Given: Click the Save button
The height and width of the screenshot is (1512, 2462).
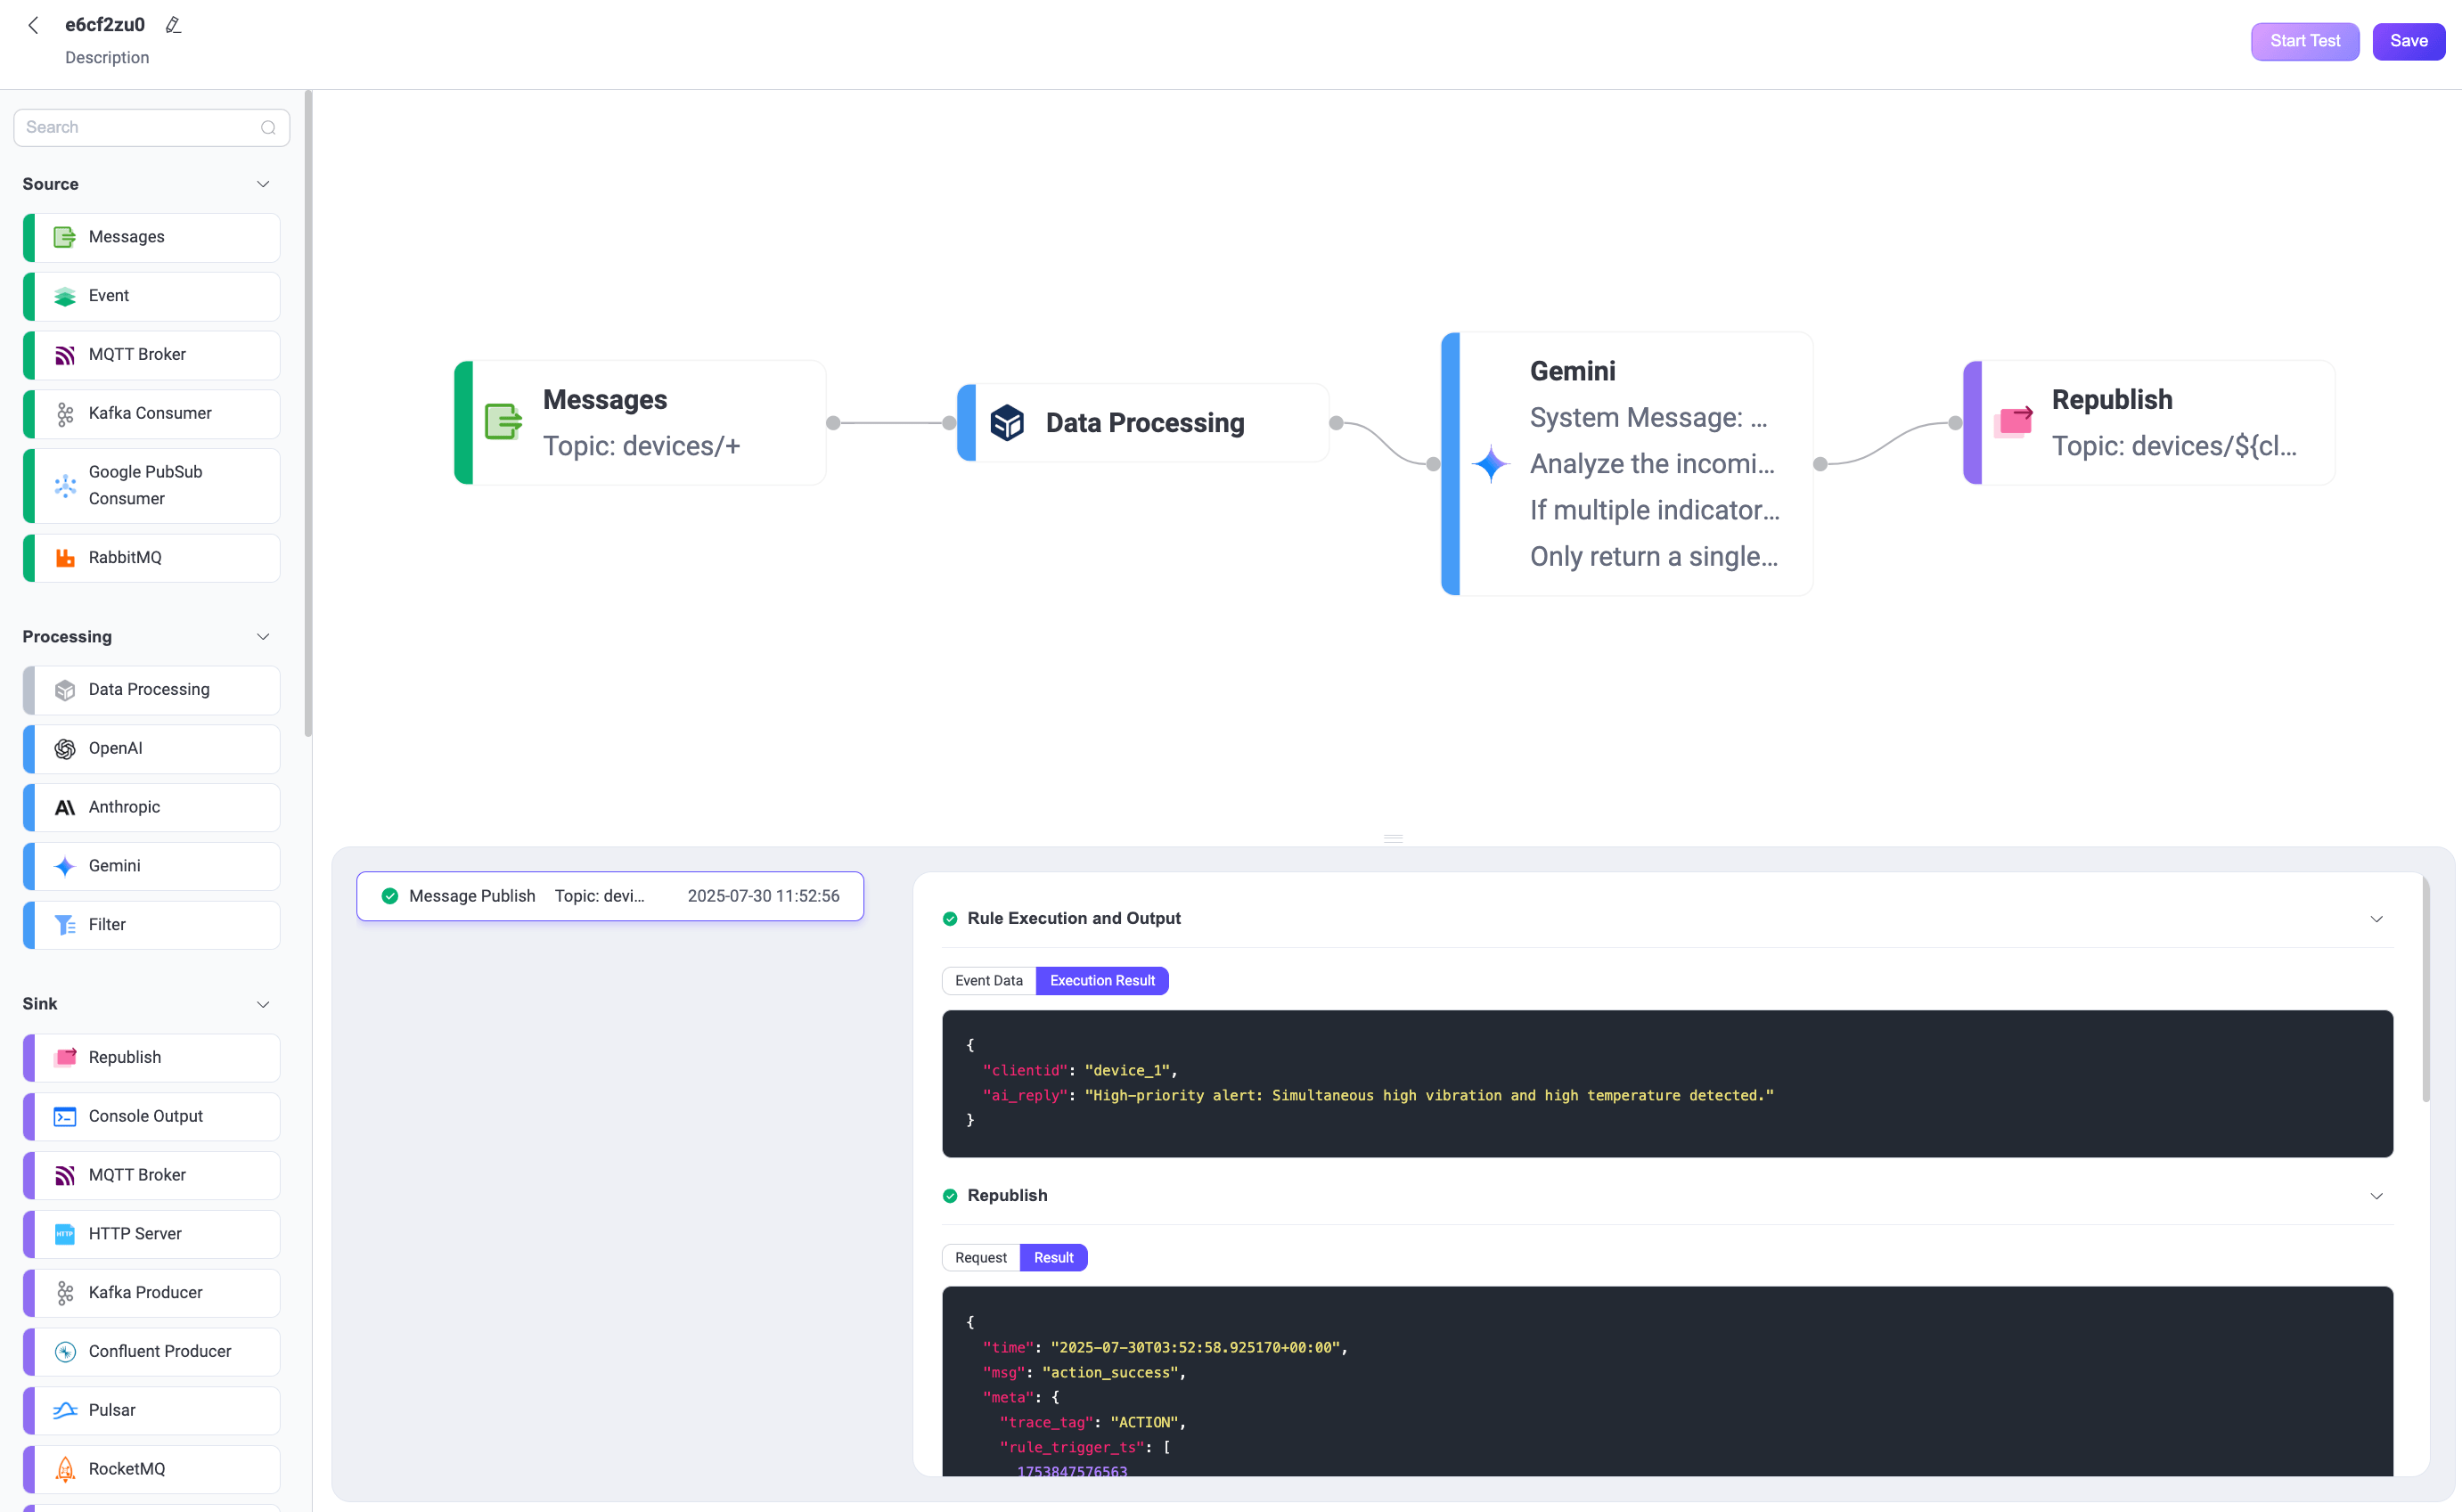Looking at the screenshot, I should click(2408, 41).
